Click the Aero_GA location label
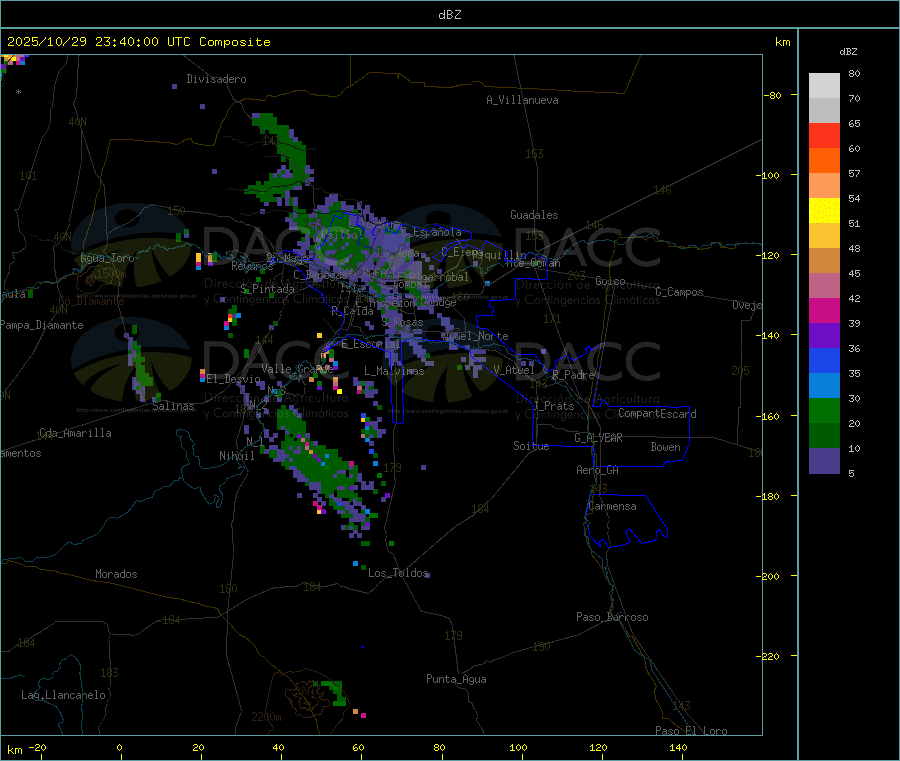This screenshot has width=900, height=761. pyautogui.click(x=598, y=470)
